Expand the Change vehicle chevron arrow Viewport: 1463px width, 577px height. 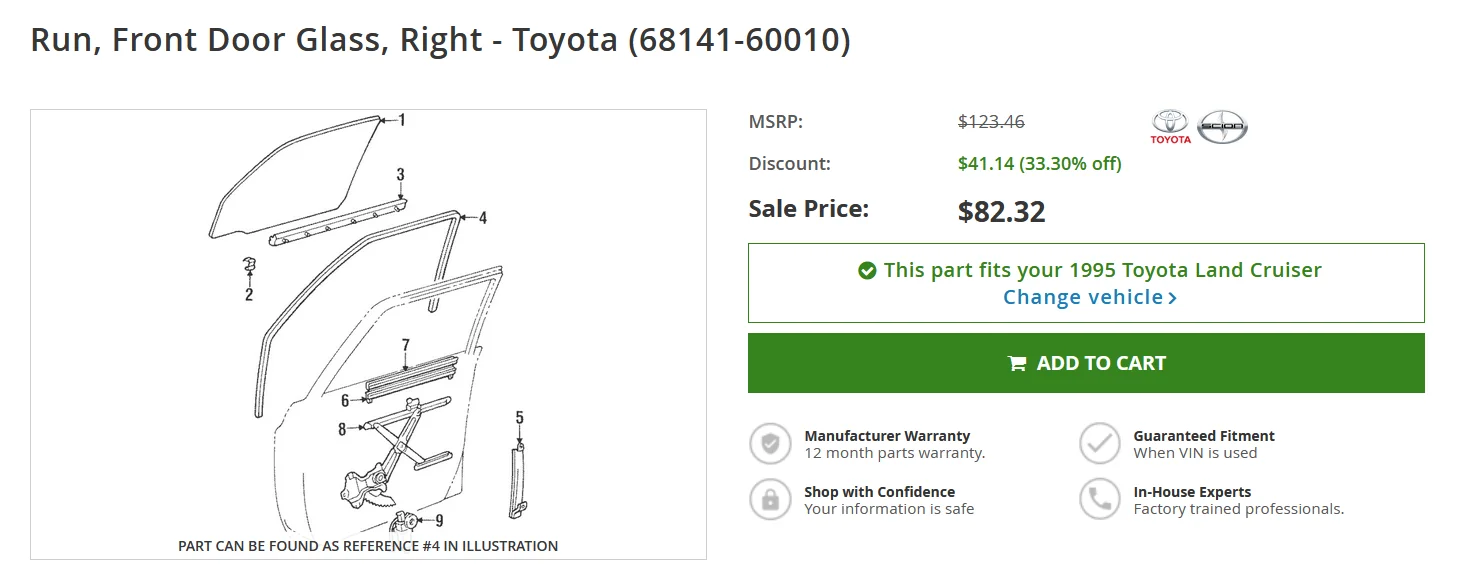1172,298
